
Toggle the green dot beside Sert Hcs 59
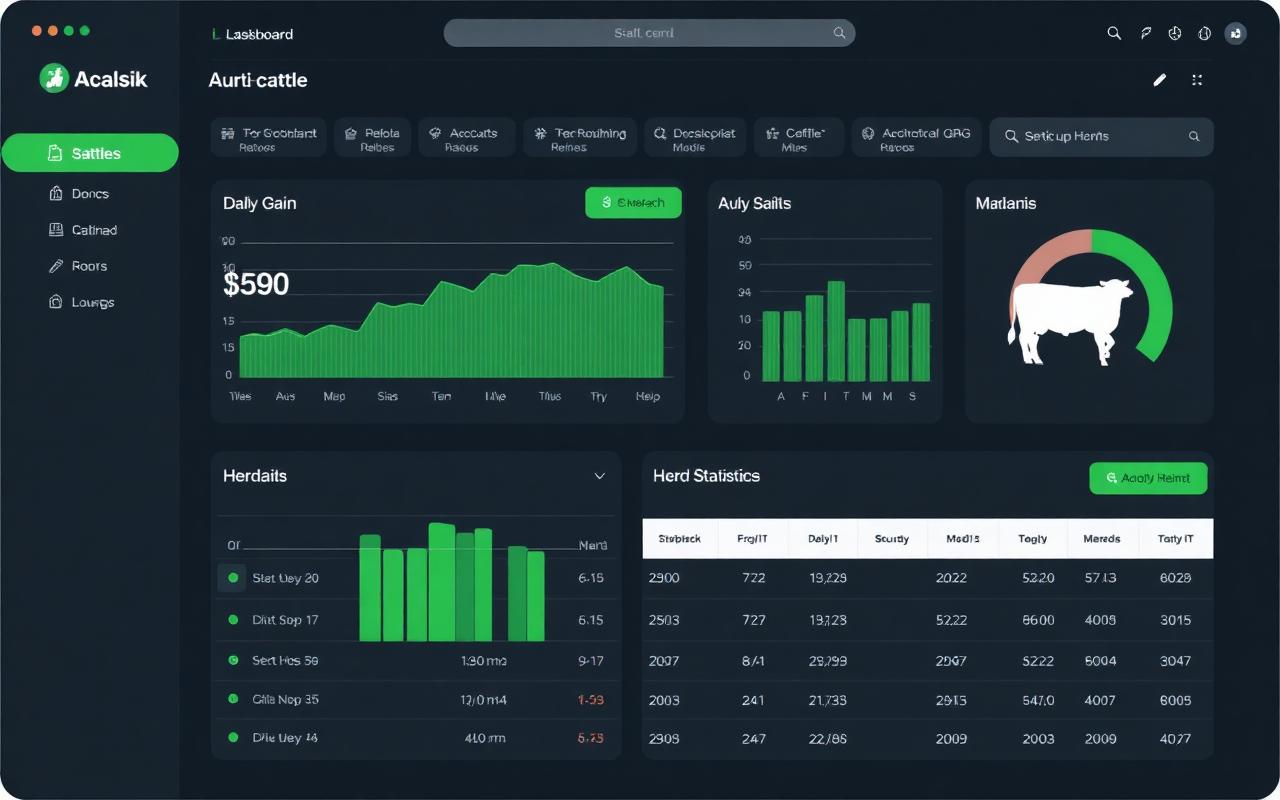tap(233, 660)
